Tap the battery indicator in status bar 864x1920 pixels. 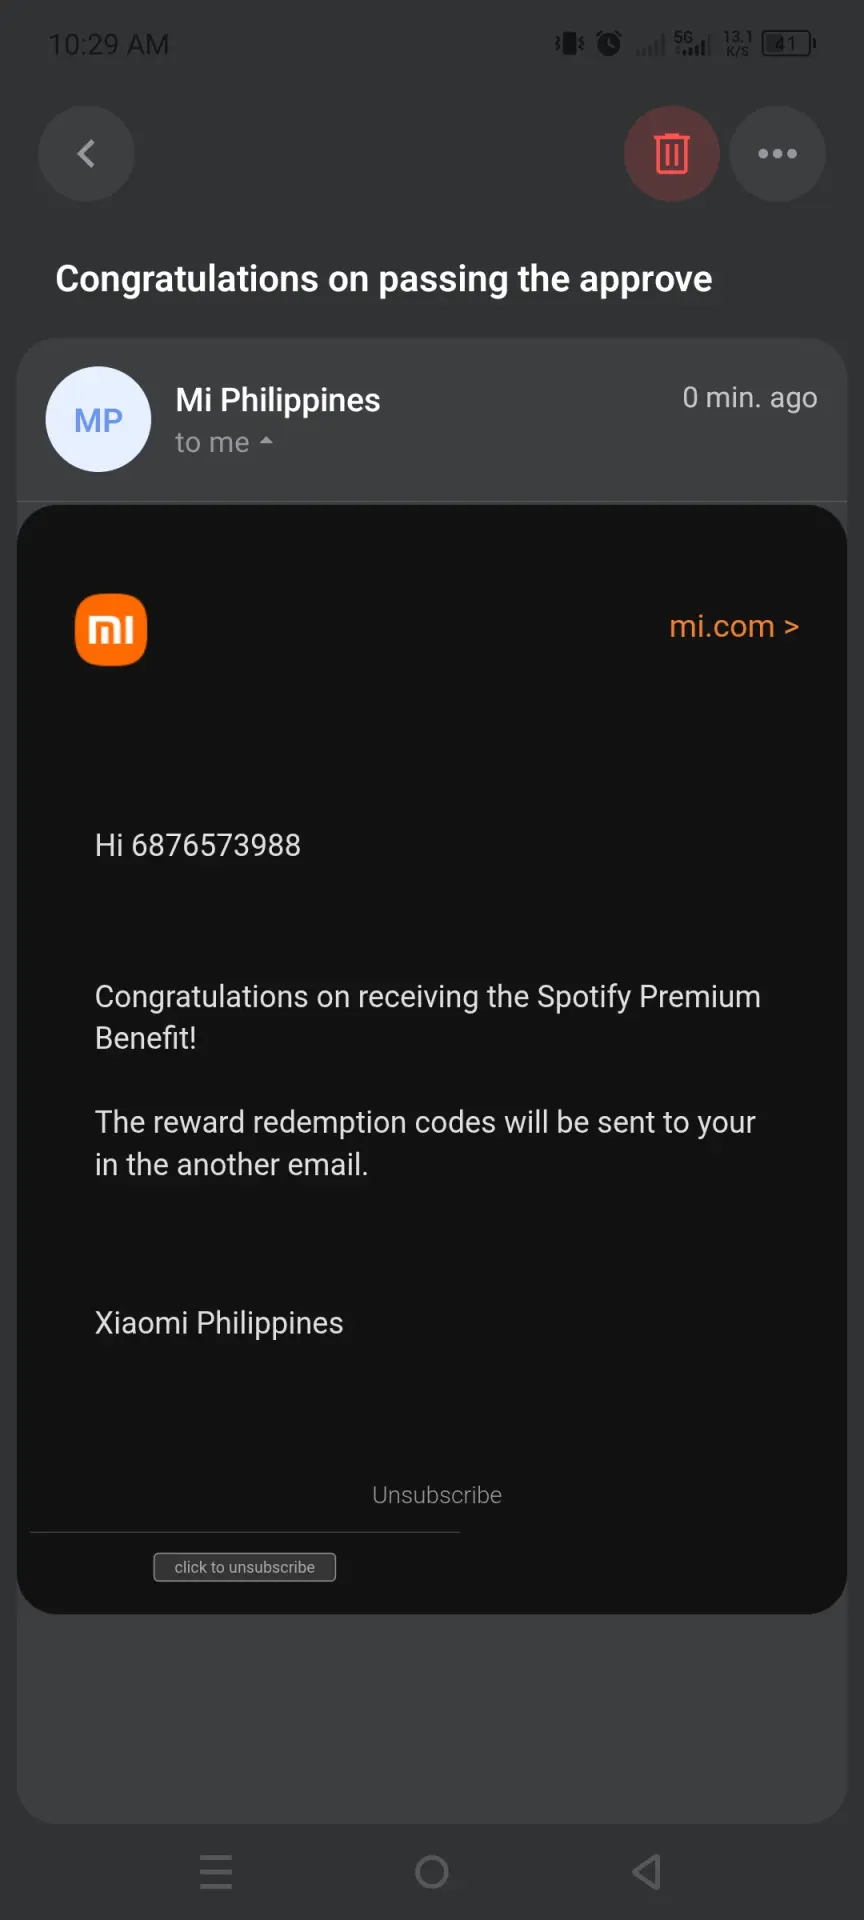789,44
